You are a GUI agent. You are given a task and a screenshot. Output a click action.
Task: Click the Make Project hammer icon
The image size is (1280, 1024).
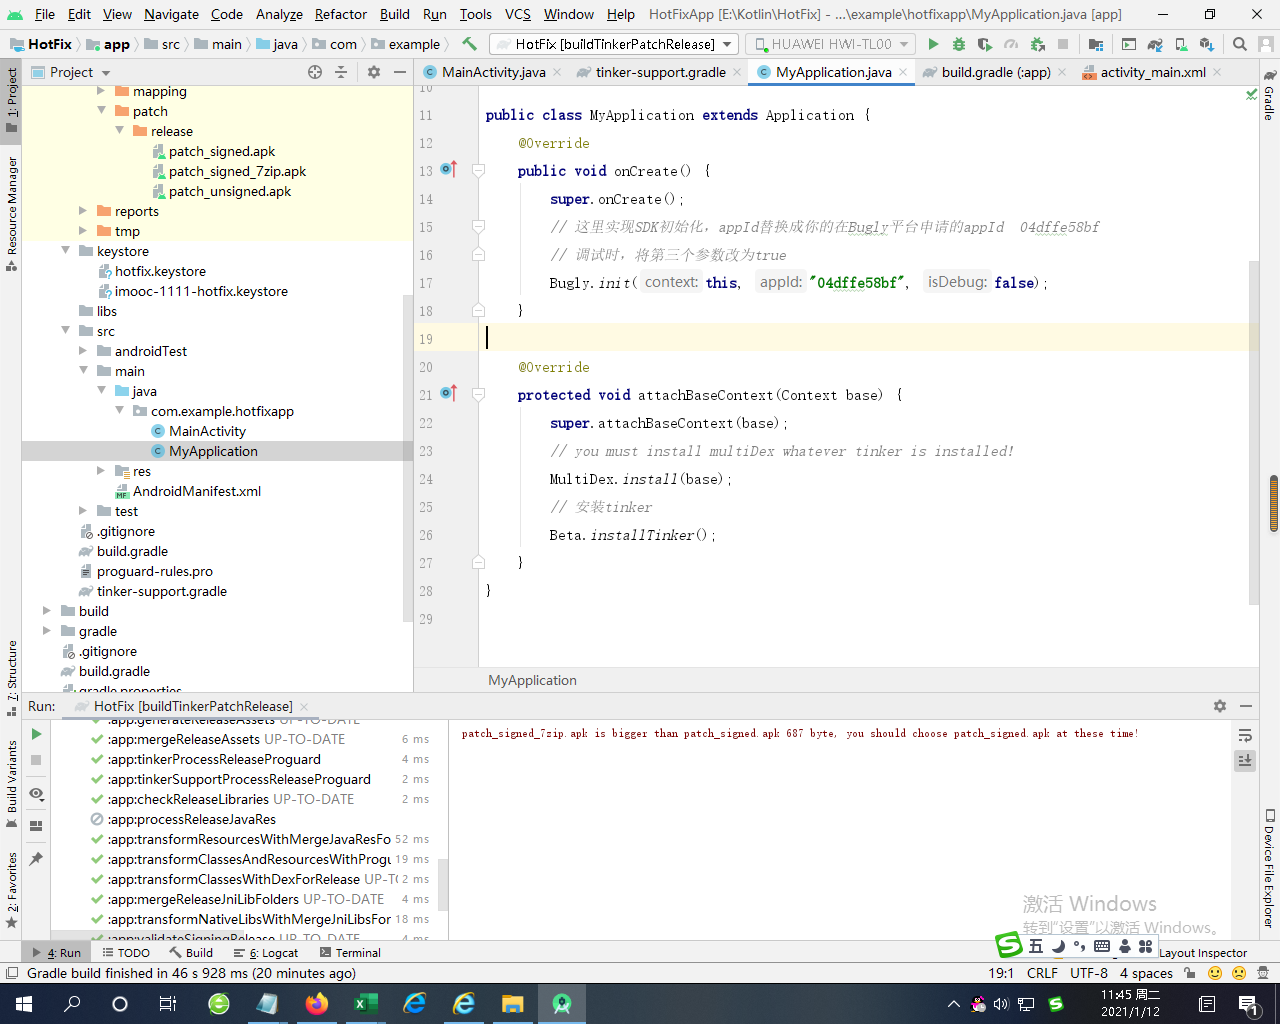pos(469,44)
